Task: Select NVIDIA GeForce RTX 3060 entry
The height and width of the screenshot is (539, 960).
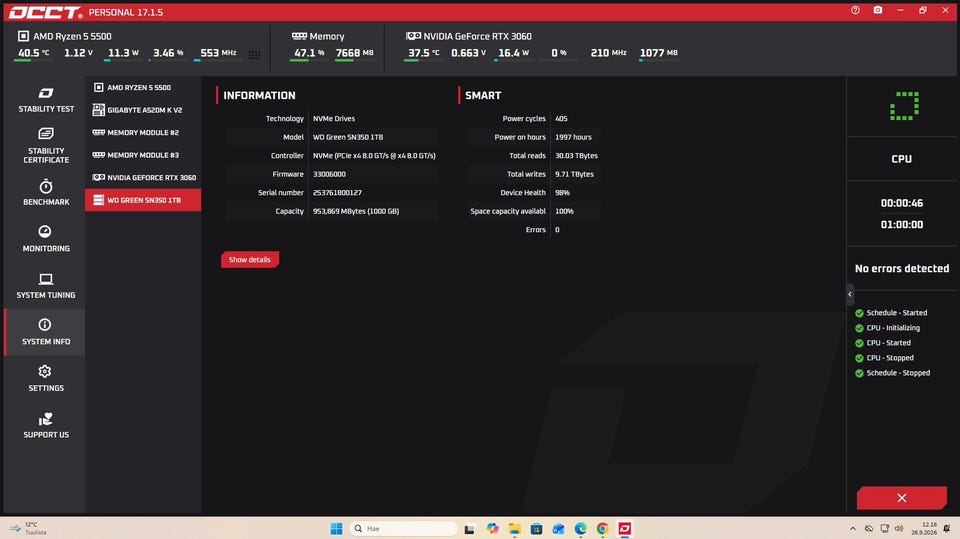Action: [143, 178]
